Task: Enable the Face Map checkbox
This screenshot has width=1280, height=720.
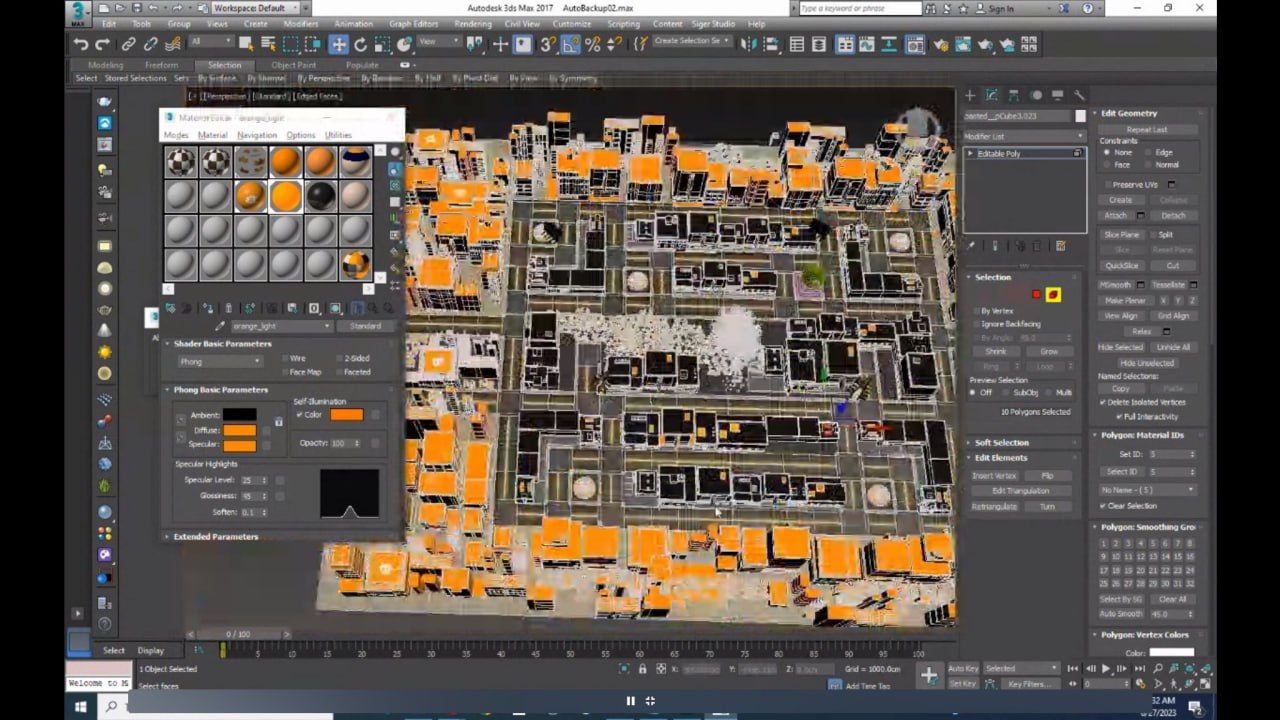Action: 286,372
